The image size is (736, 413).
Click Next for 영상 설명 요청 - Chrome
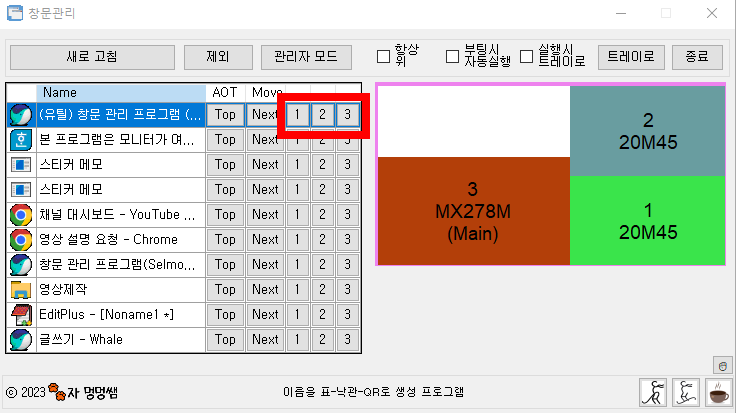coord(265,239)
